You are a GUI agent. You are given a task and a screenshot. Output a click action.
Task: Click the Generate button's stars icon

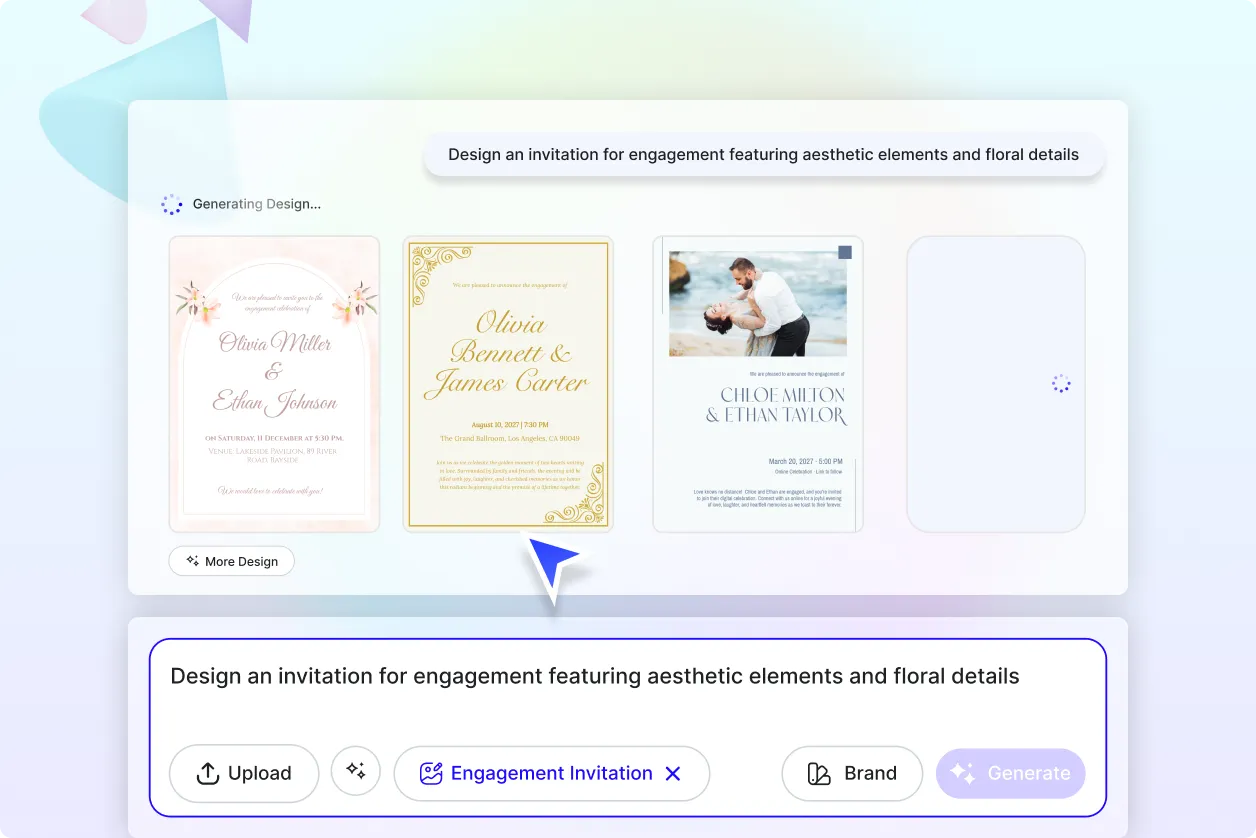[x=963, y=772]
